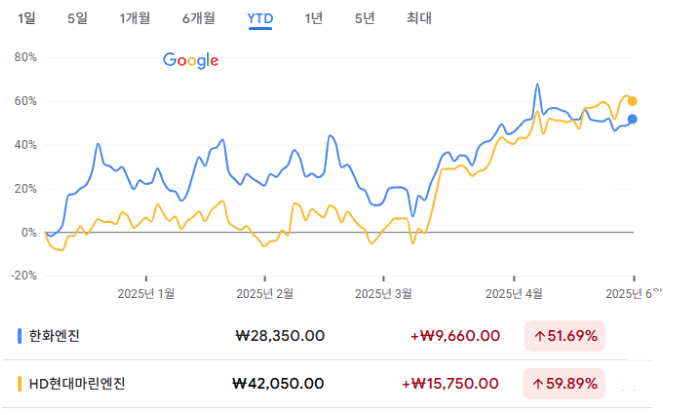Click the 51.69% gain badge
This screenshot has height=415, width=678.
click(565, 336)
